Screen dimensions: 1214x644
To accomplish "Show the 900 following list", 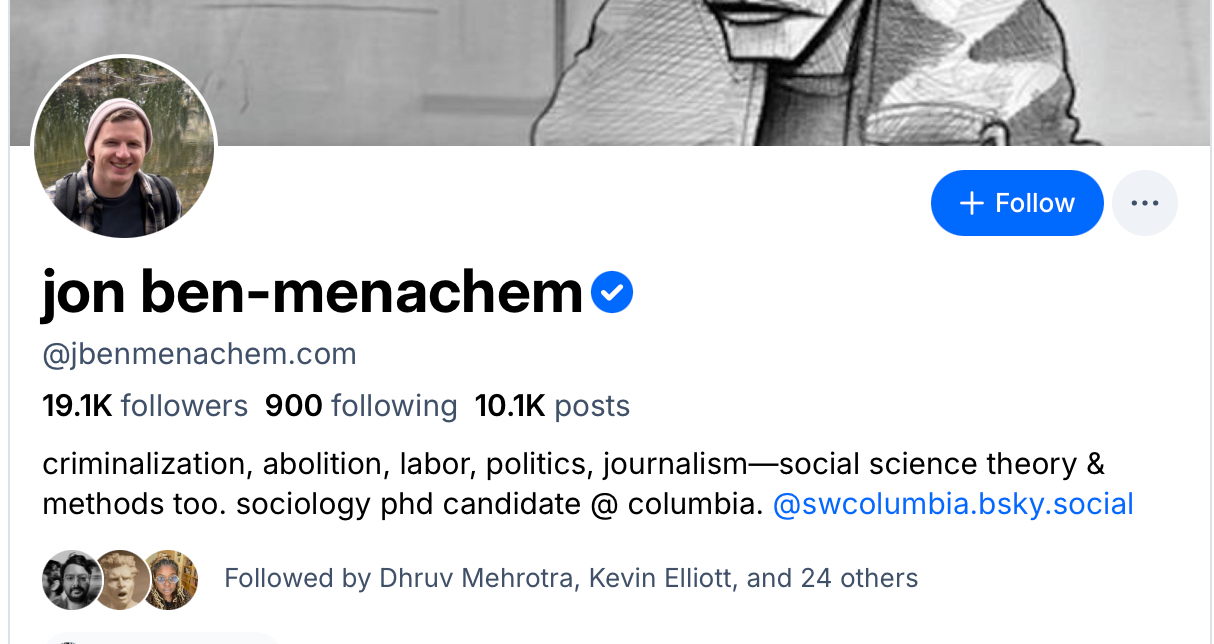I will click(x=361, y=406).
